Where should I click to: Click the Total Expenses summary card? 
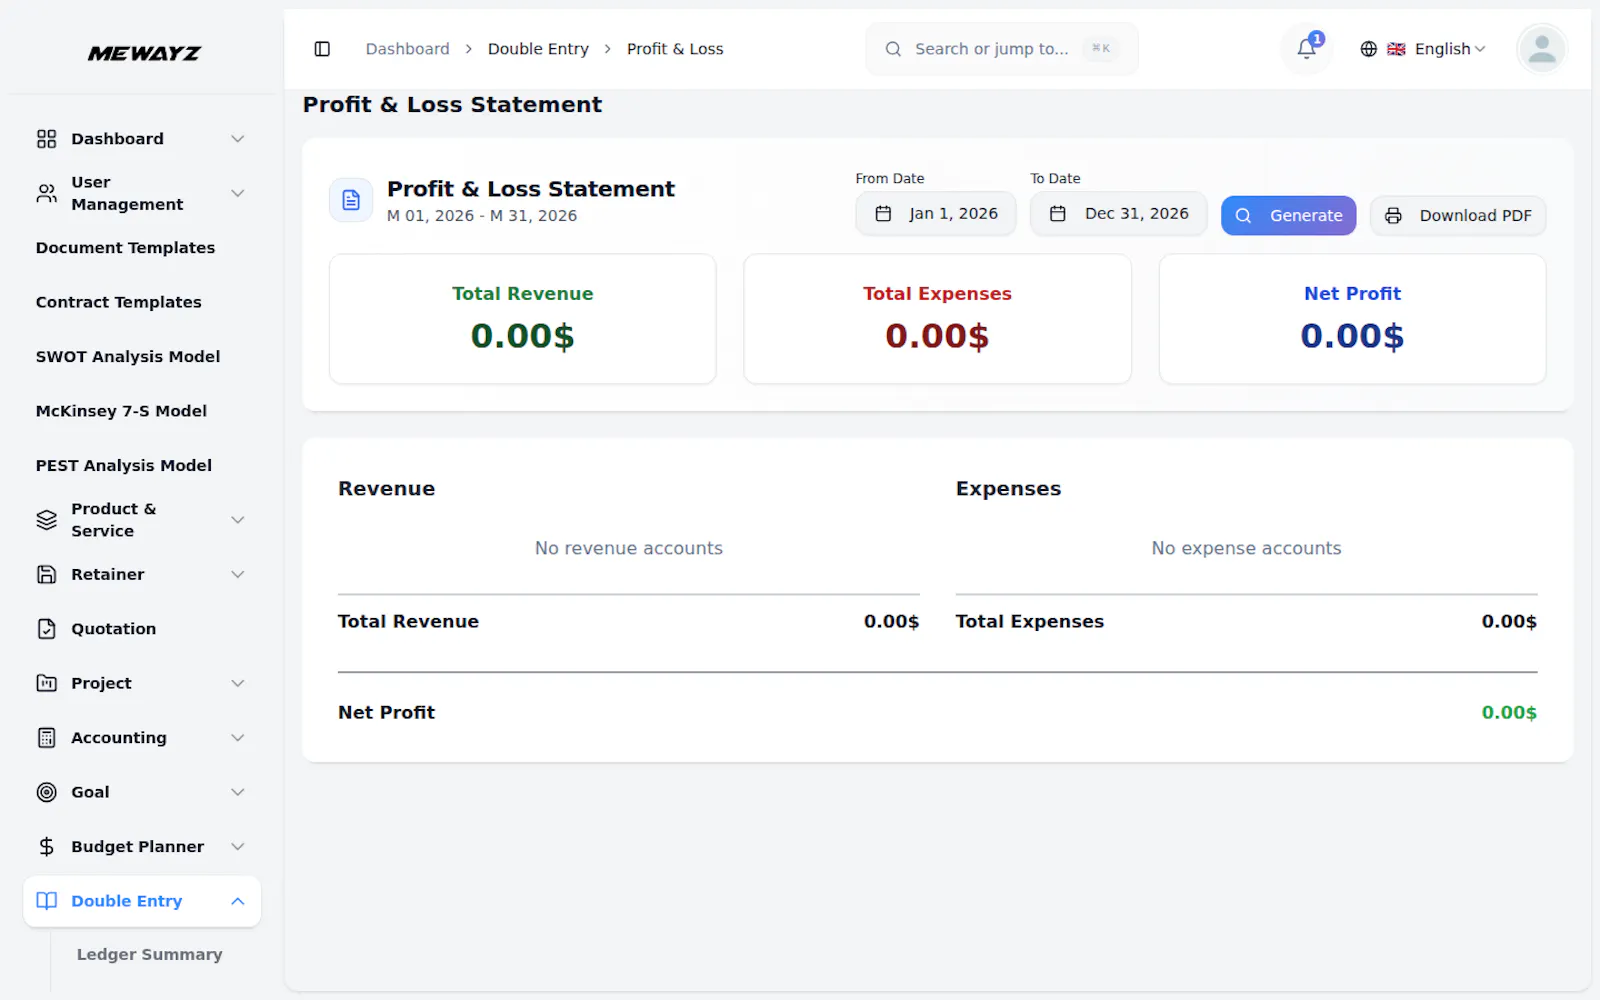(x=937, y=319)
